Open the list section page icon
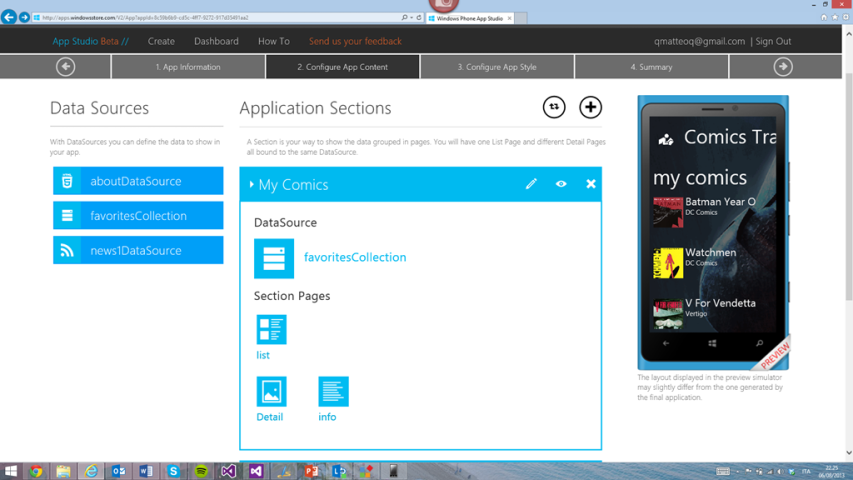Viewport: 853px width, 480px height. click(x=271, y=329)
